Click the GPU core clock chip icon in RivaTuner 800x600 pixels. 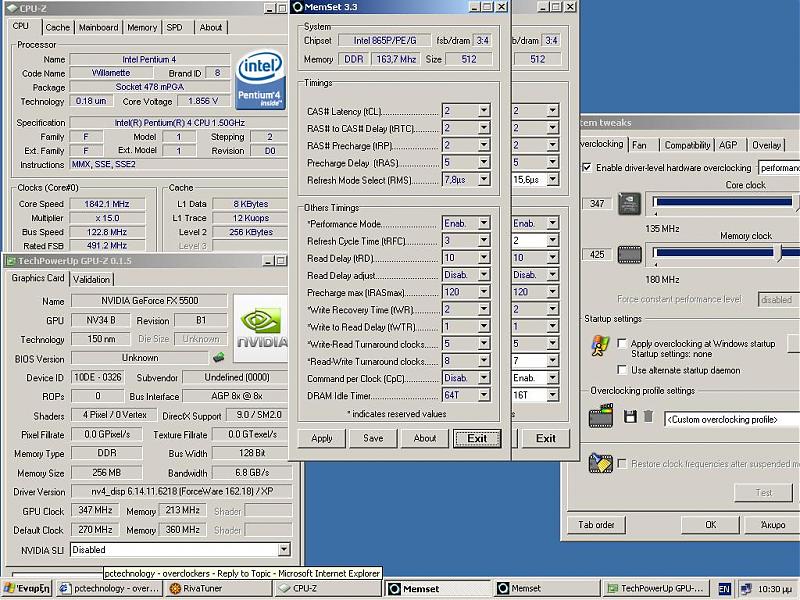pyautogui.click(x=629, y=204)
